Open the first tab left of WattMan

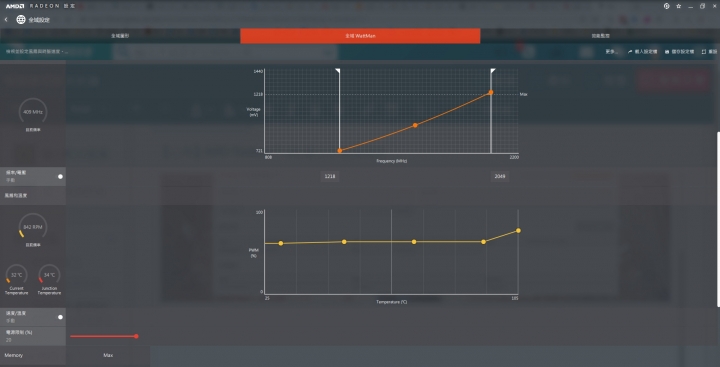[x=120, y=36]
